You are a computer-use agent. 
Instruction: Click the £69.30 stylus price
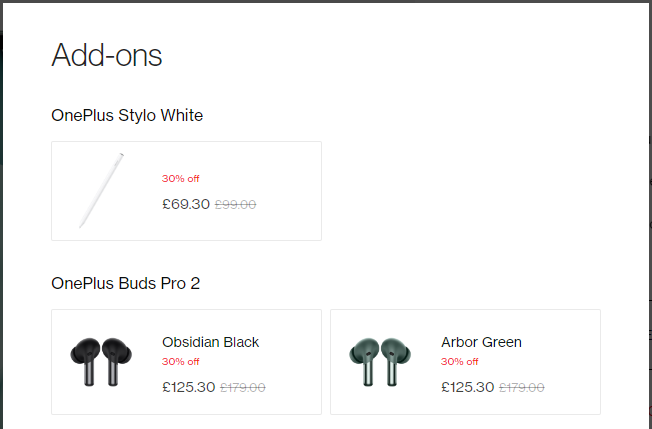pyautogui.click(x=186, y=204)
